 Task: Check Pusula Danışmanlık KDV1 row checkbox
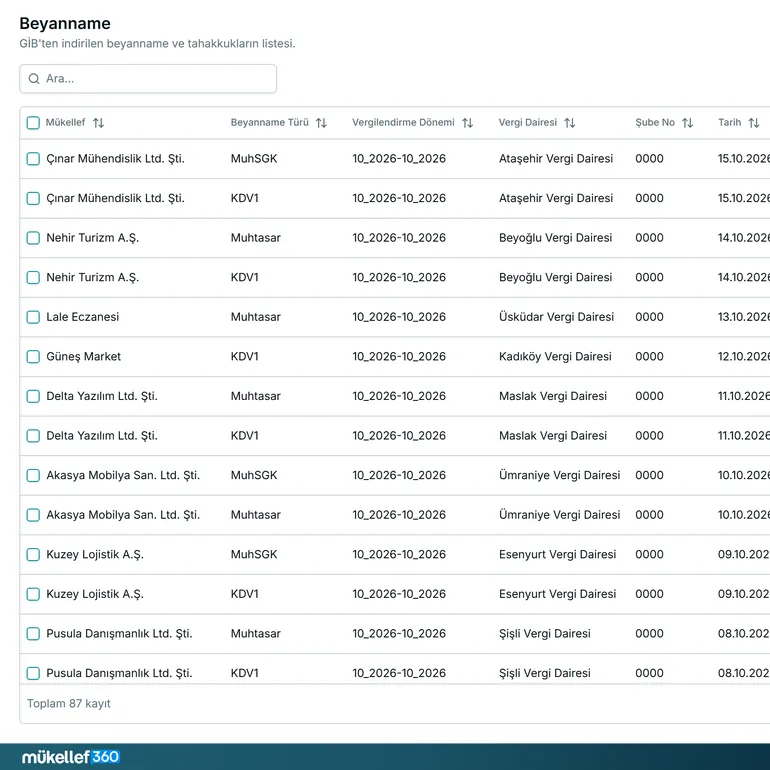[x=33, y=673]
